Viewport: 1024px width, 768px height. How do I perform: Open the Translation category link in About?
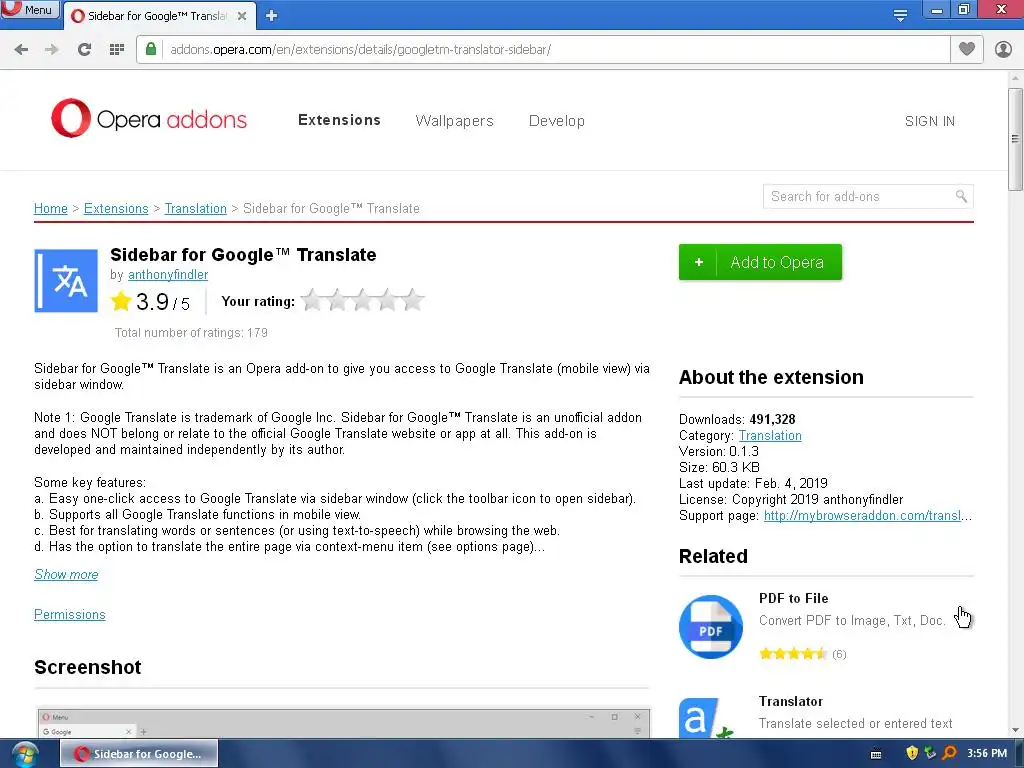click(x=770, y=436)
